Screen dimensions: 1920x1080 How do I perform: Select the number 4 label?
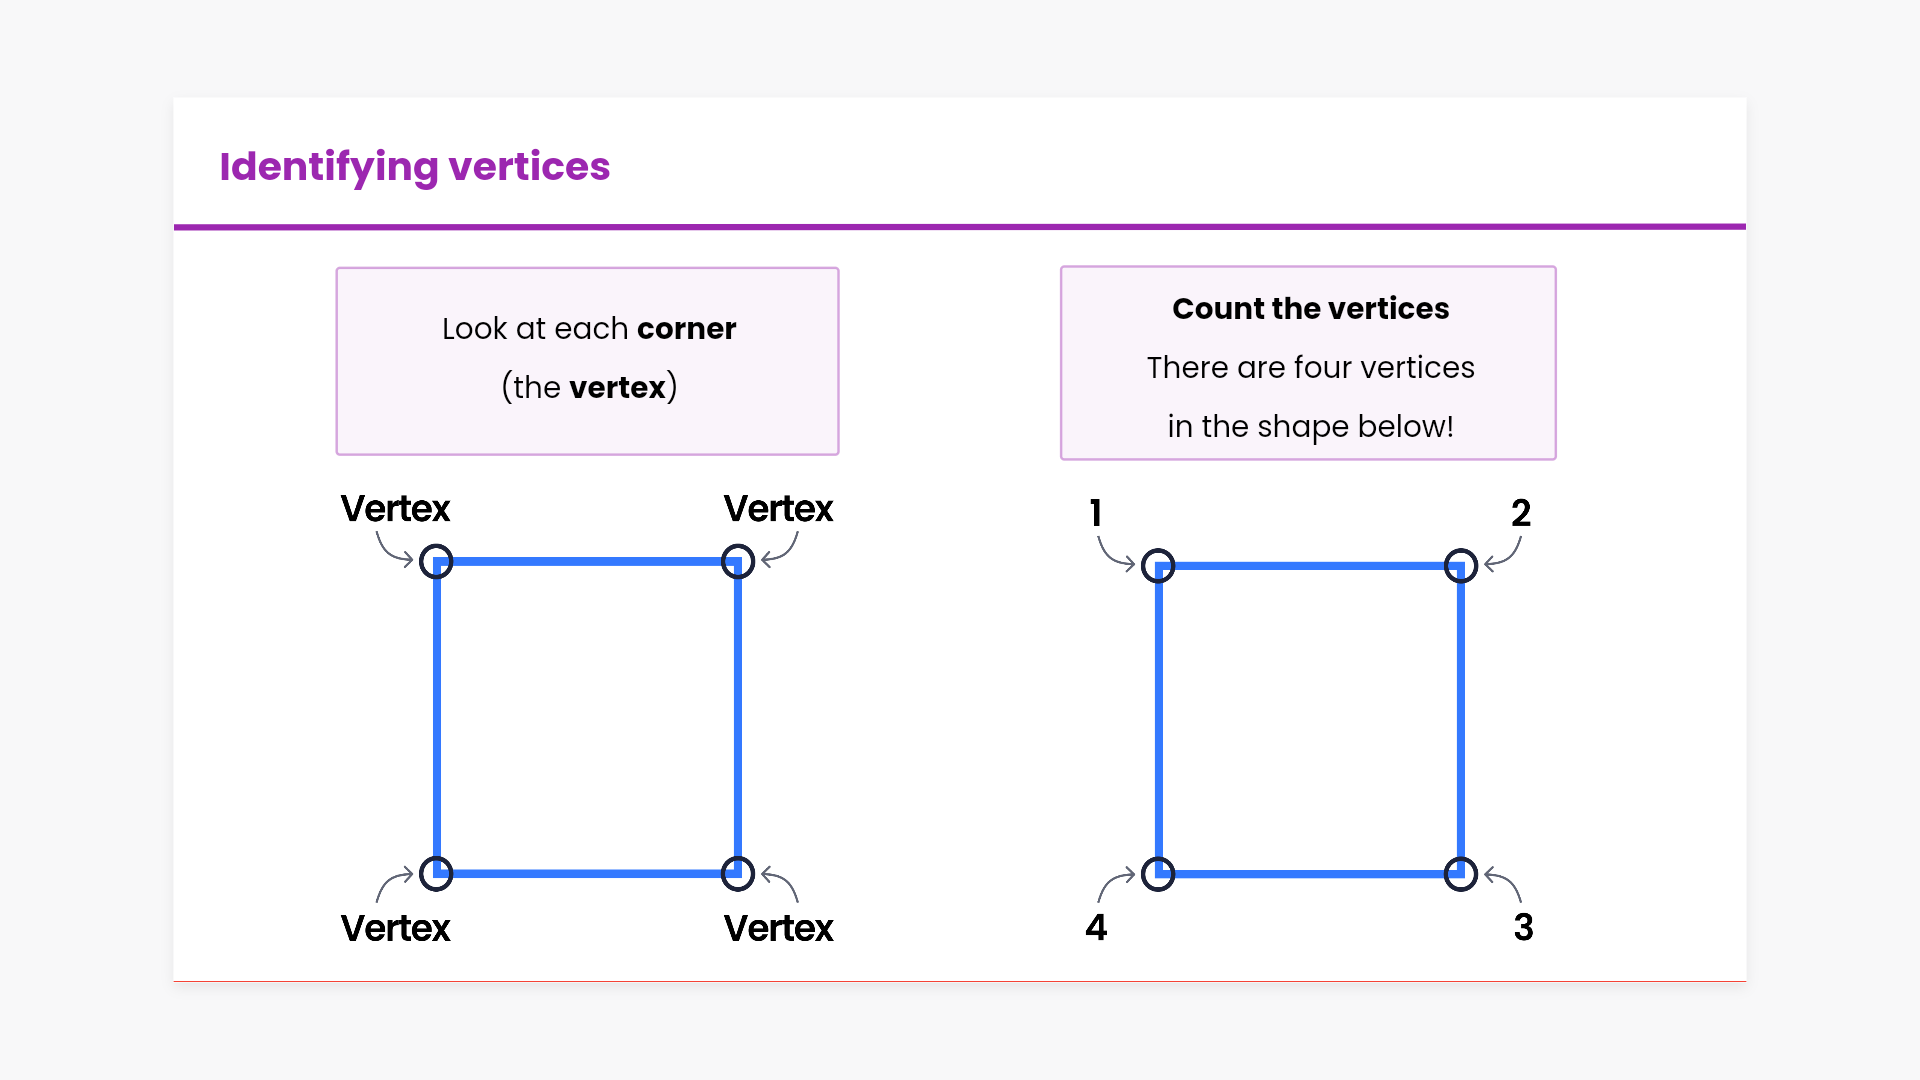point(1096,928)
